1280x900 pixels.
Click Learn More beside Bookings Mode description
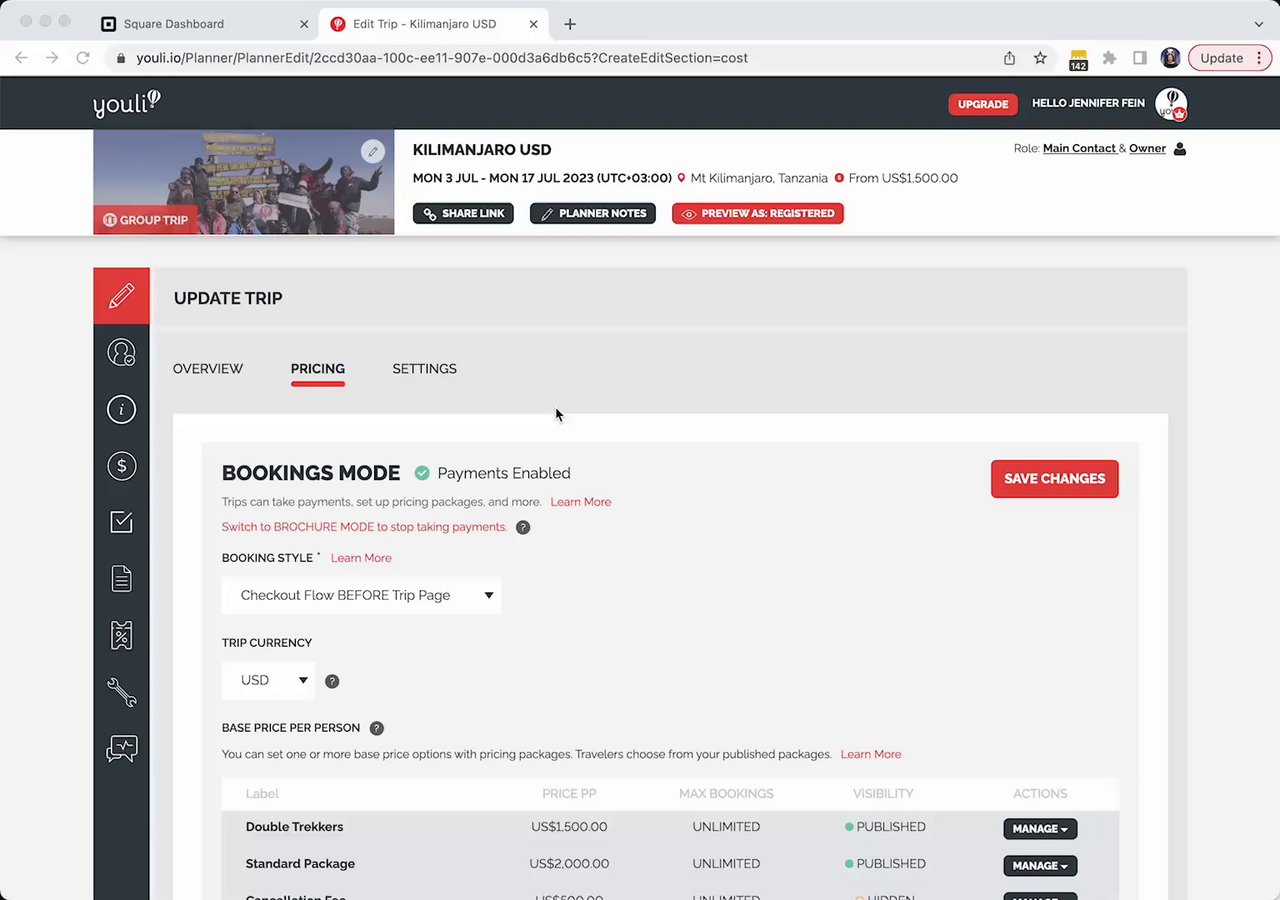(580, 502)
